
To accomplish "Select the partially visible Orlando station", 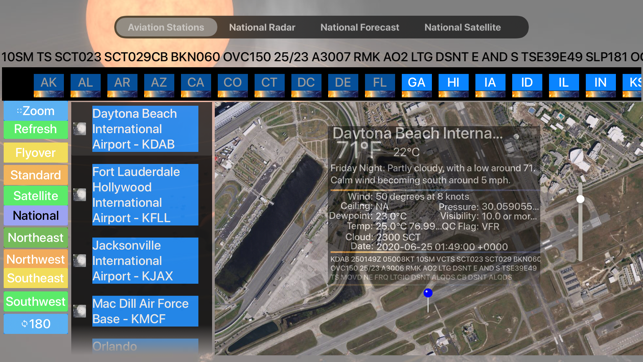I will click(145, 346).
